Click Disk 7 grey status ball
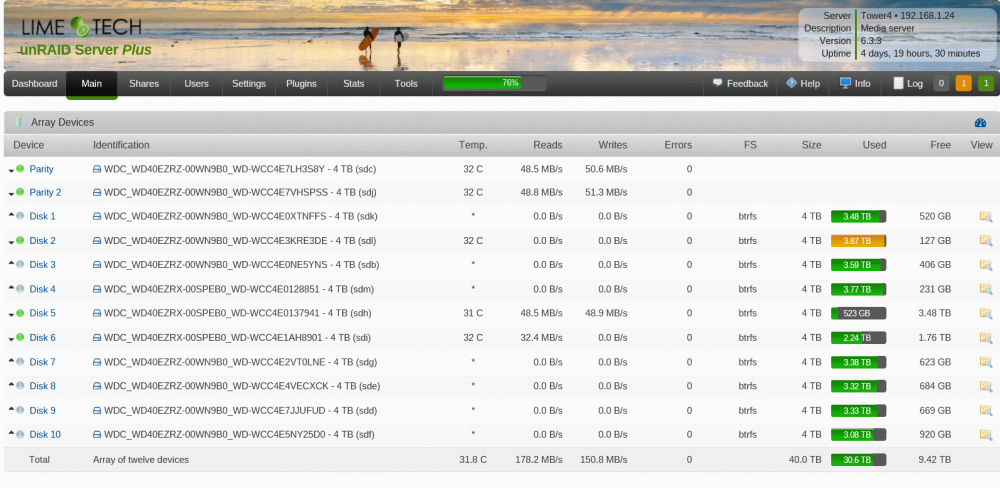Viewport: 1000px width, 488px height. (x=20, y=361)
